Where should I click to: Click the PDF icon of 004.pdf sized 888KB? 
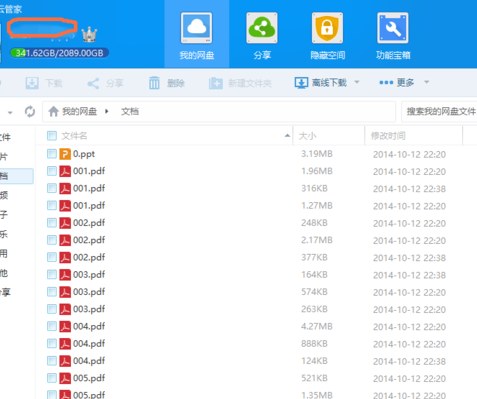tap(65, 344)
